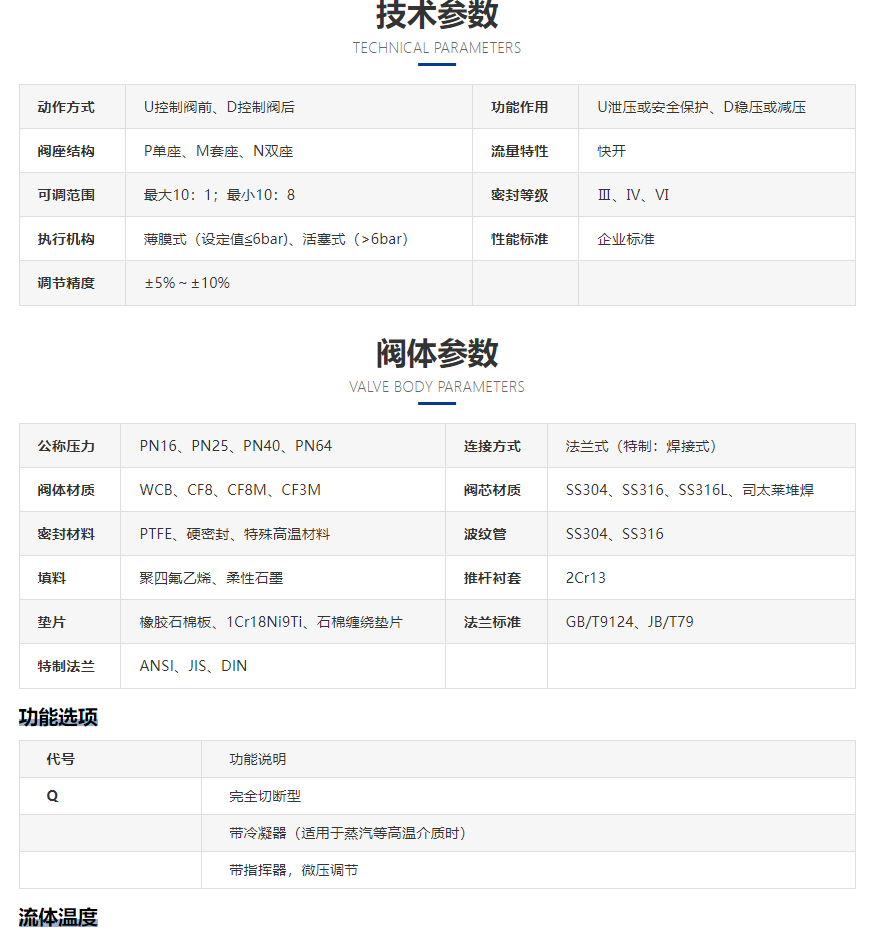Click the 功能选项 section heading
Viewport: 890px width, 930px height.
[58, 717]
